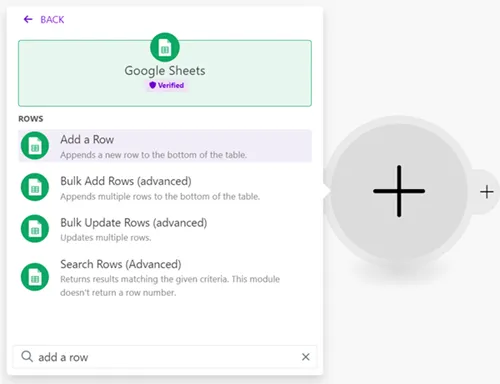The height and width of the screenshot is (384, 500).
Task: Click the Add a Row sheet icon
Action: [x=35, y=146]
